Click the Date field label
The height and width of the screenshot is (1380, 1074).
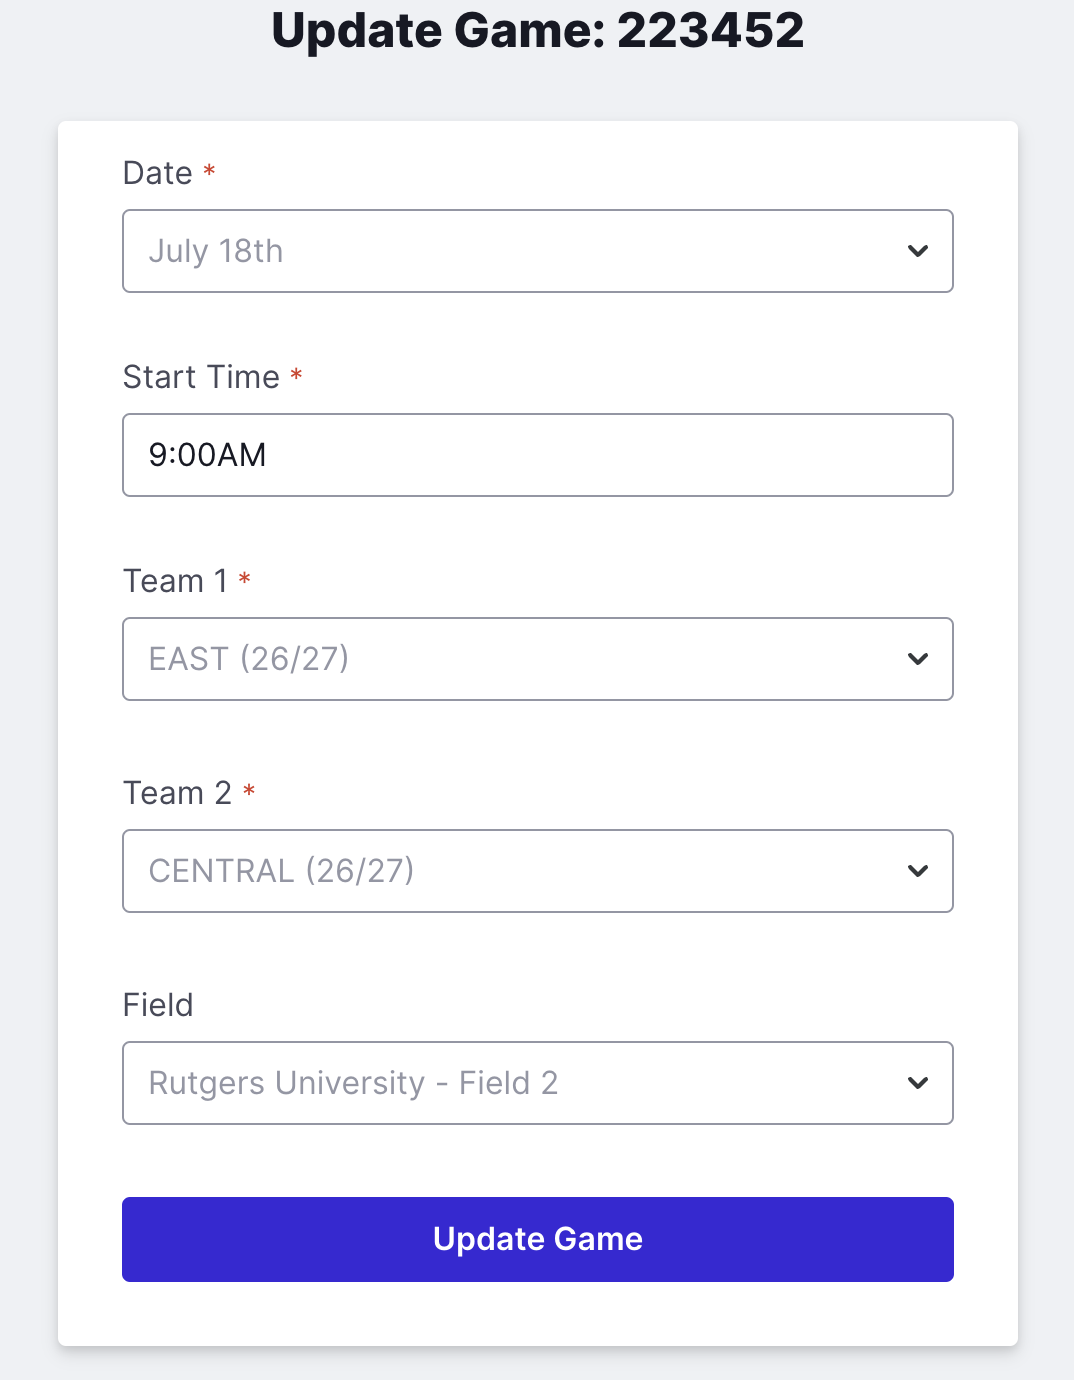157,173
